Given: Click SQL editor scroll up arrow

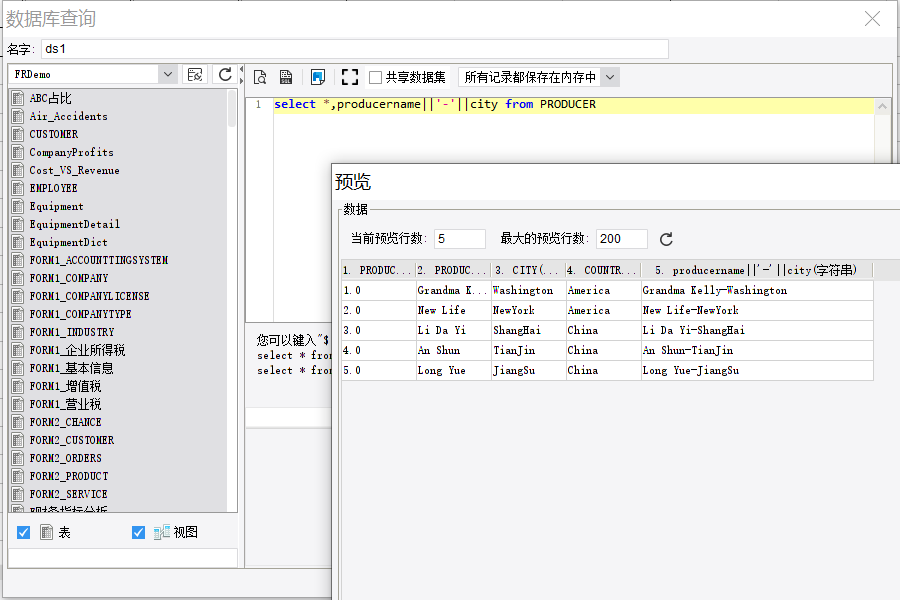Looking at the screenshot, I should click(882, 106).
